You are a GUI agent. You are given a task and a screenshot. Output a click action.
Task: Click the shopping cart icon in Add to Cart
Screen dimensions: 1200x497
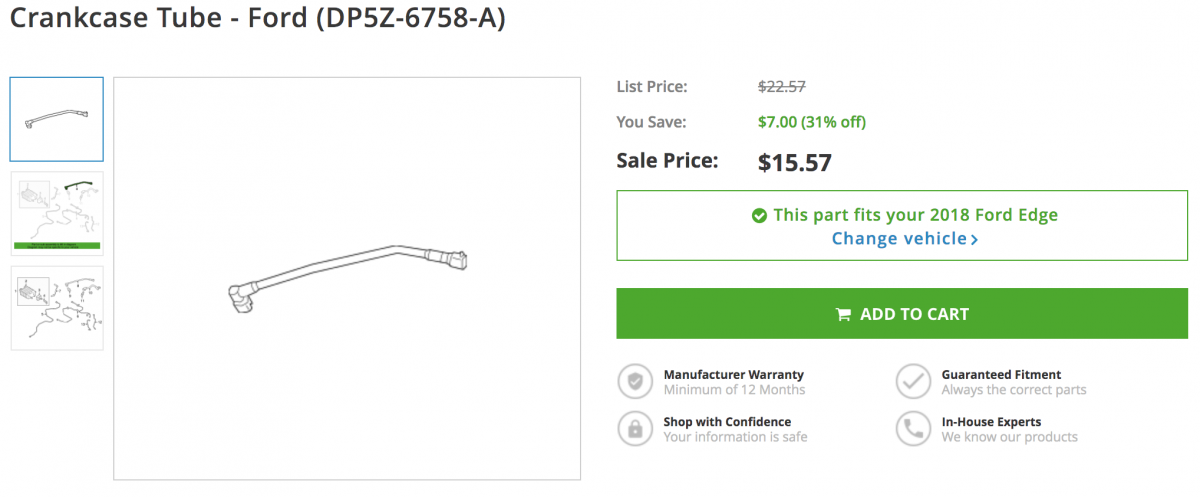click(x=843, y=314)
